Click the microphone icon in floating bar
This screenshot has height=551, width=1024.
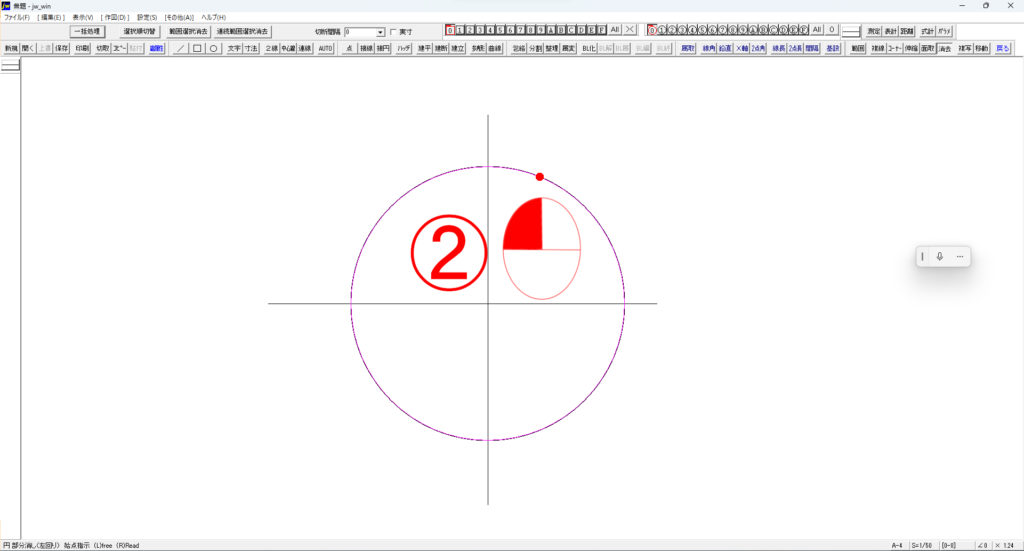point(940,257)
